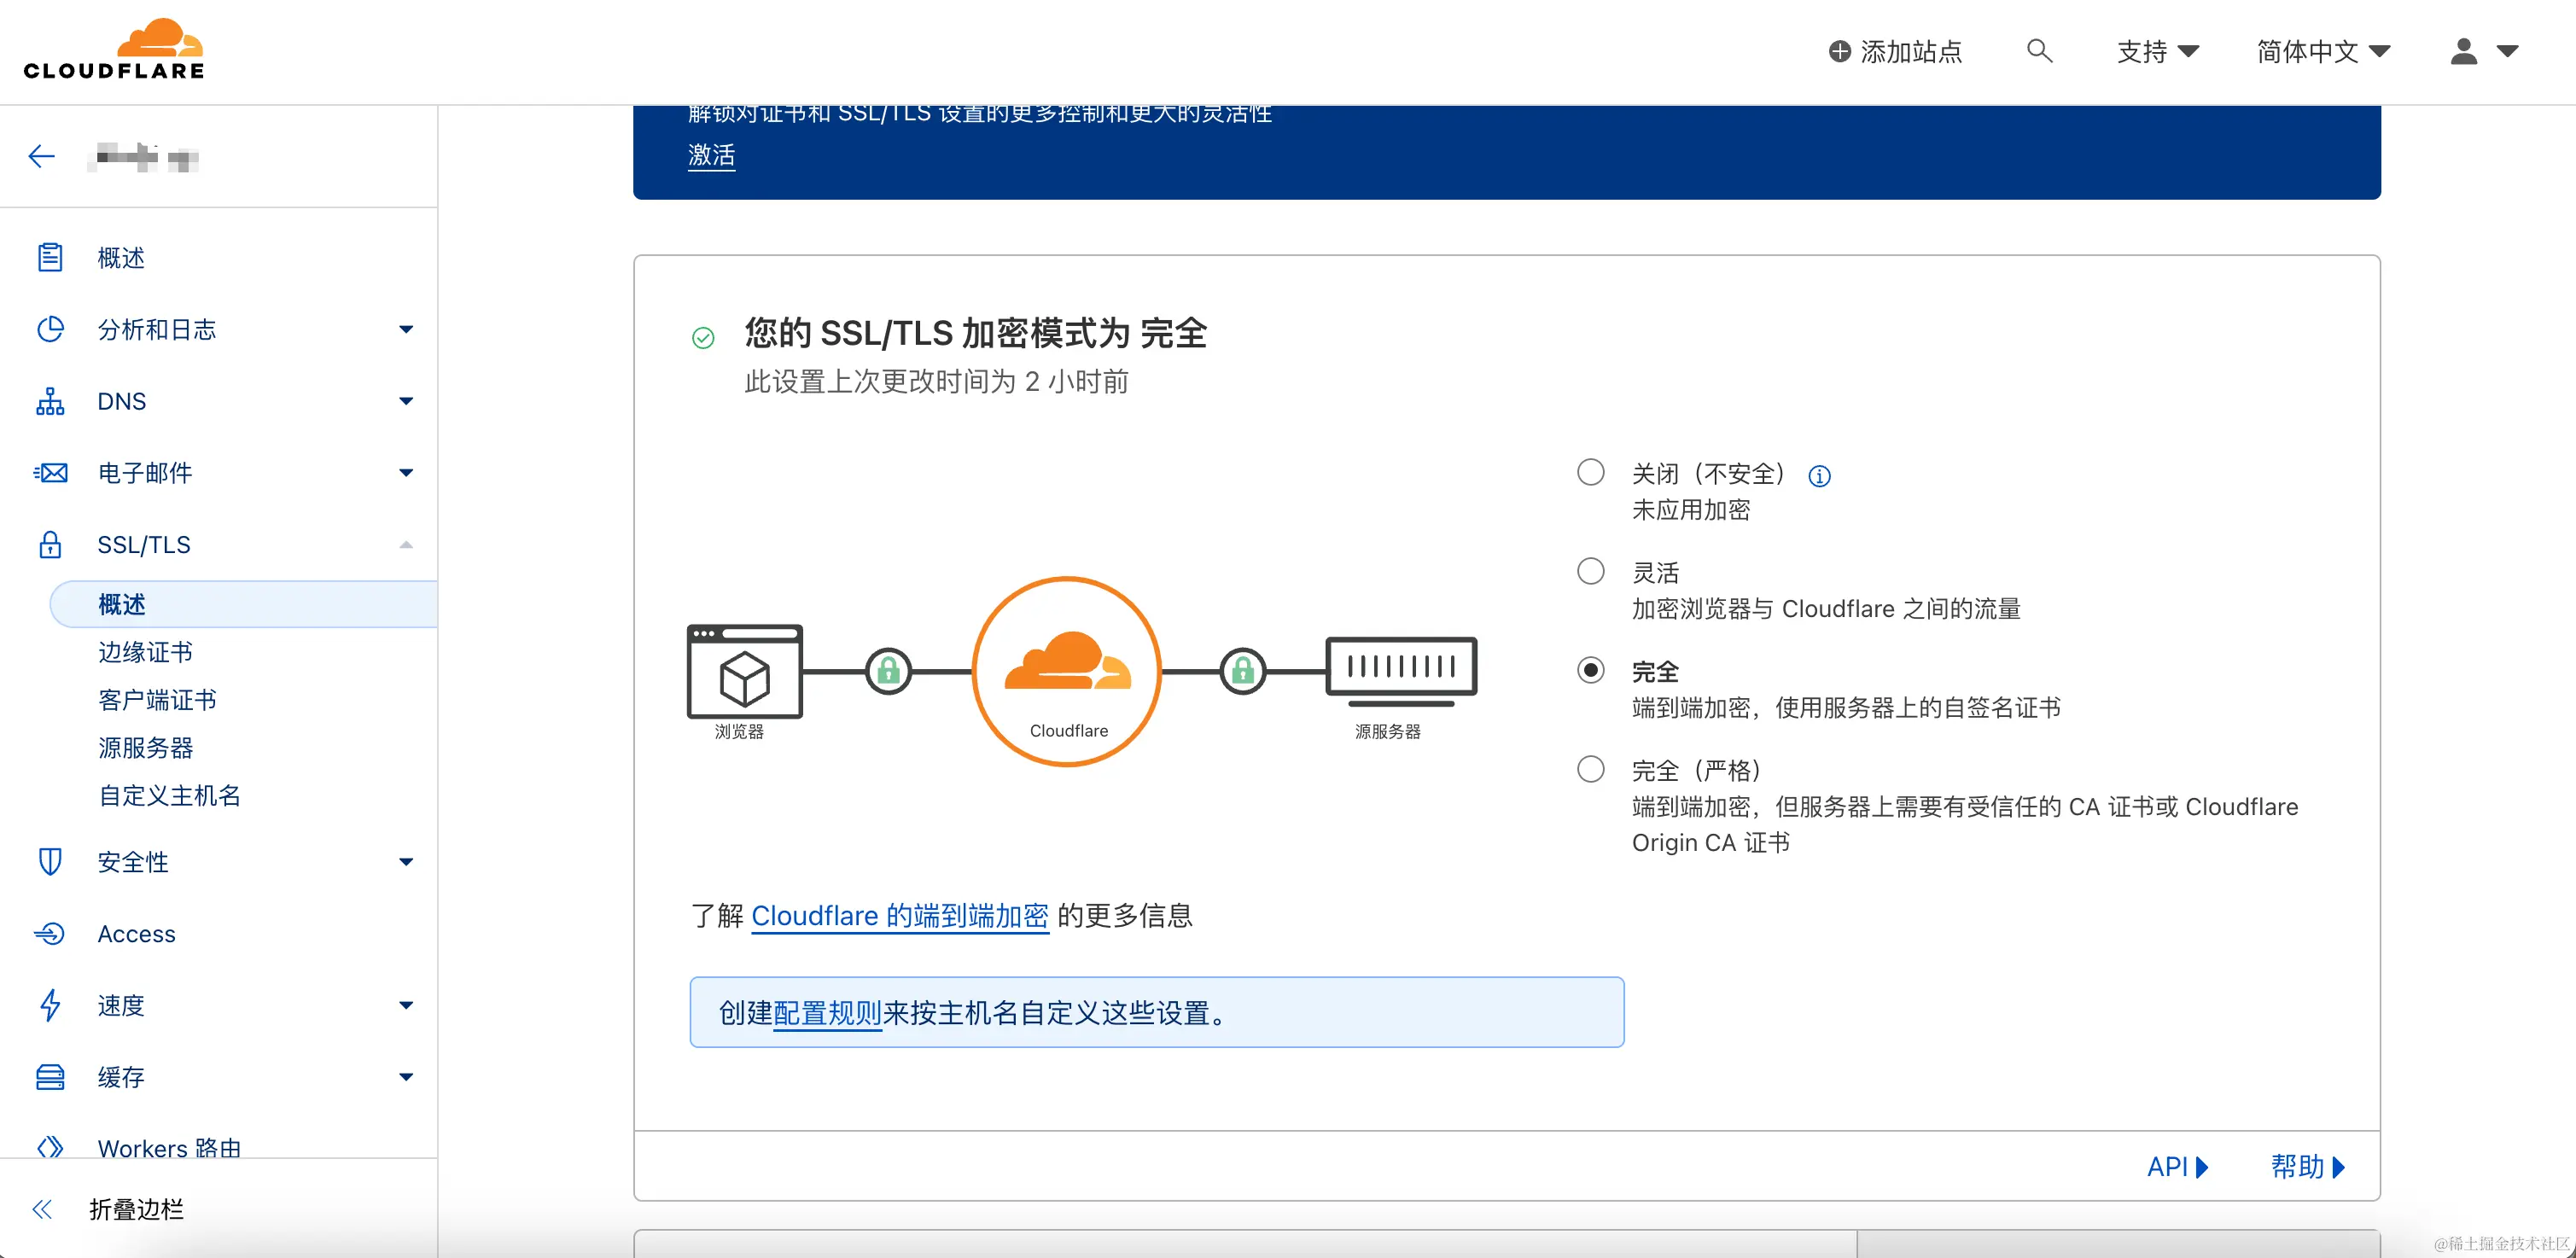Screen dimensions: 2576x1258
Task: Click the search magnifier icon in header
Action: (x=2038, y=51)
